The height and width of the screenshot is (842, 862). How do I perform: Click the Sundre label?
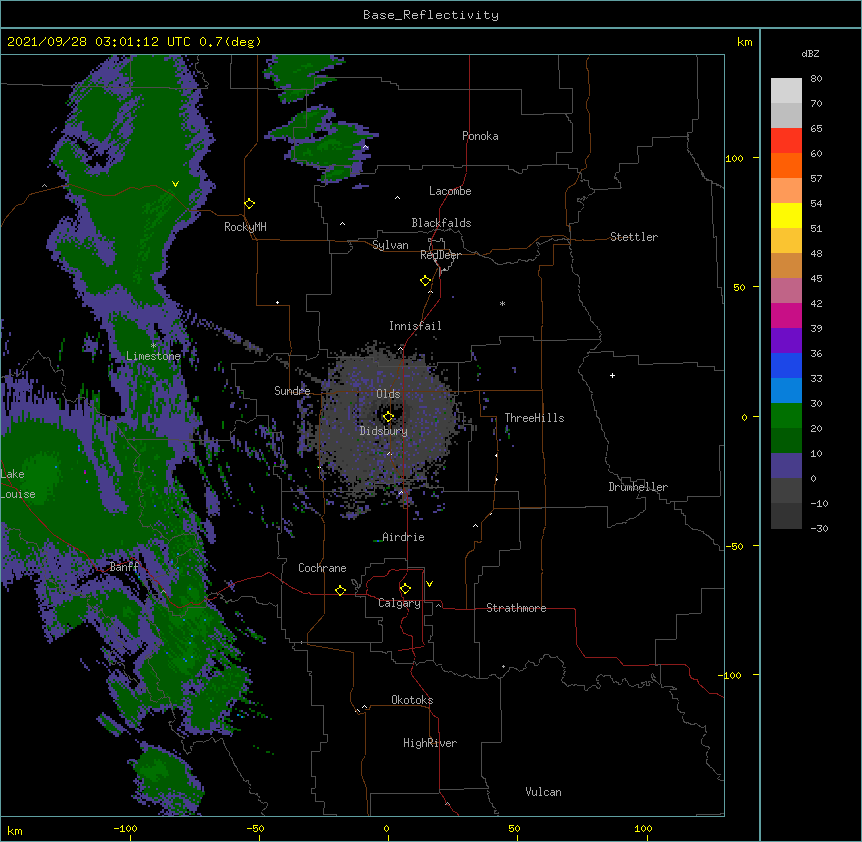click(x=292, y=391)
